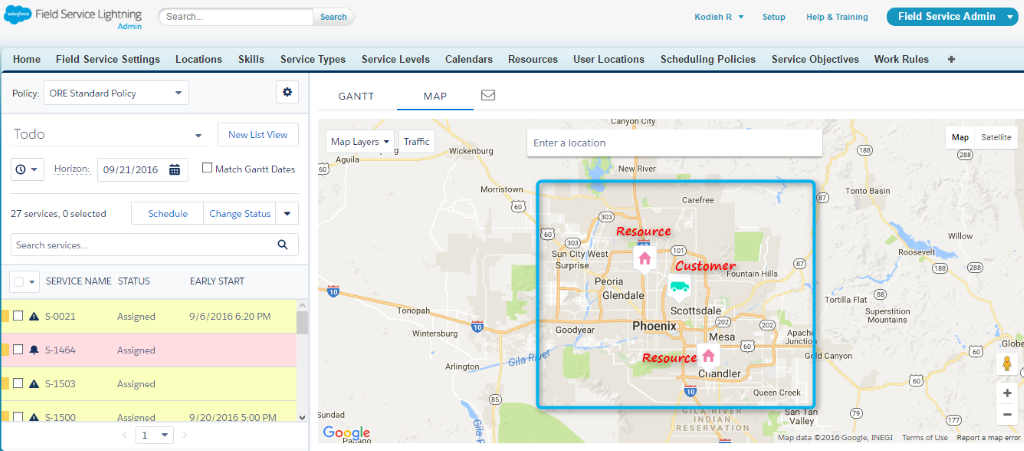The image size is (1024, 451).
Task: Open the Horizon date calendar picker icon
Action: pos(174,169)
